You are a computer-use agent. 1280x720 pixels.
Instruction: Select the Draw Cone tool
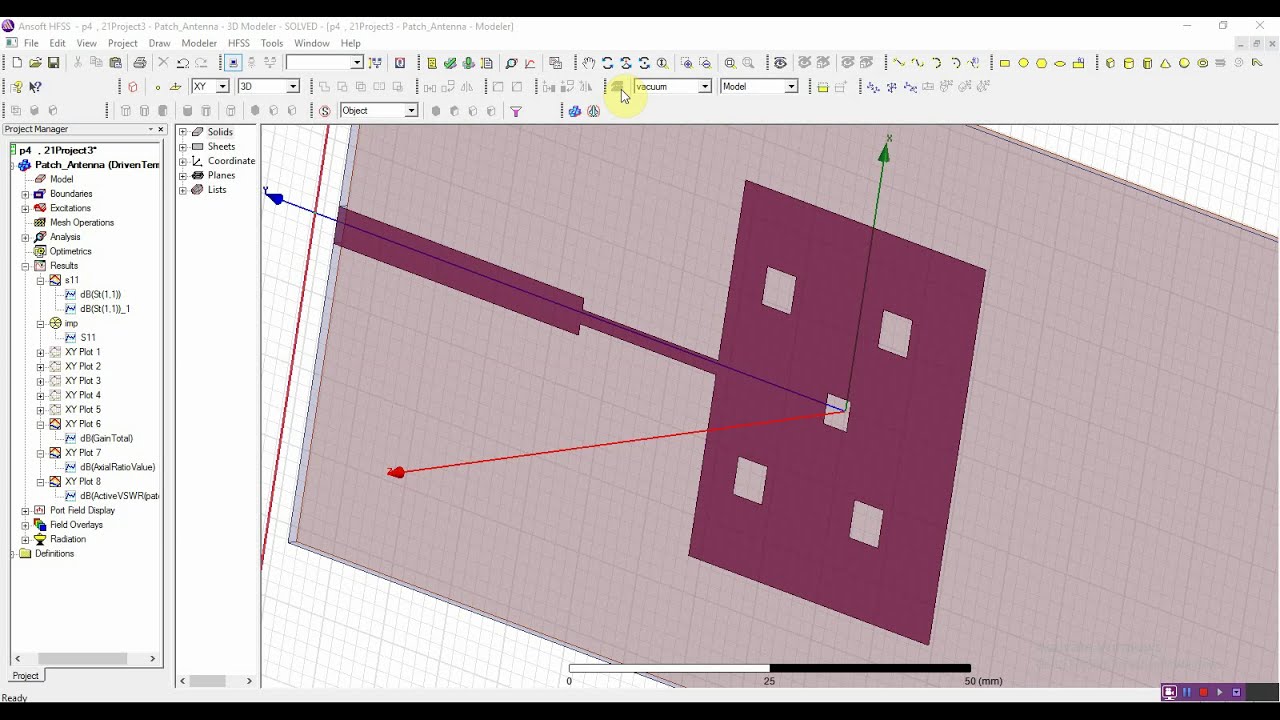pos(1166,63)
